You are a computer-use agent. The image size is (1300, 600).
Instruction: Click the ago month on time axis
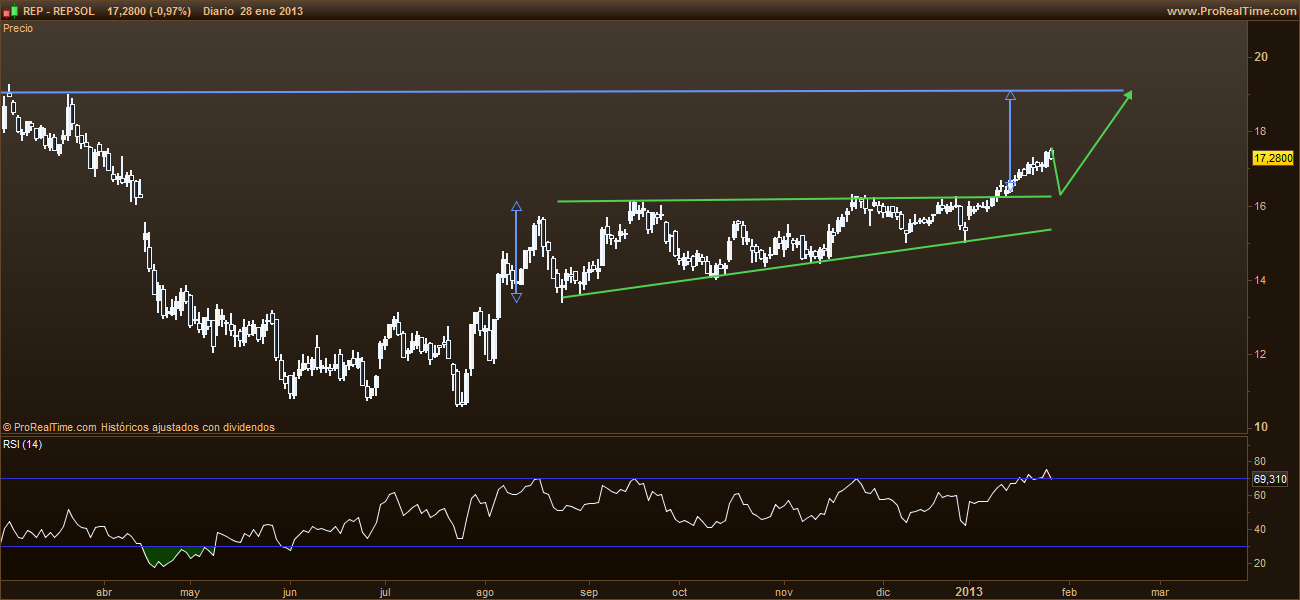(x=484, y=592)
